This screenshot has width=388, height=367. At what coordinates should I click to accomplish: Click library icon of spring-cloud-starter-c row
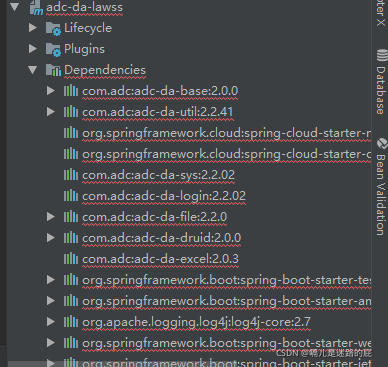coord(71,154)
